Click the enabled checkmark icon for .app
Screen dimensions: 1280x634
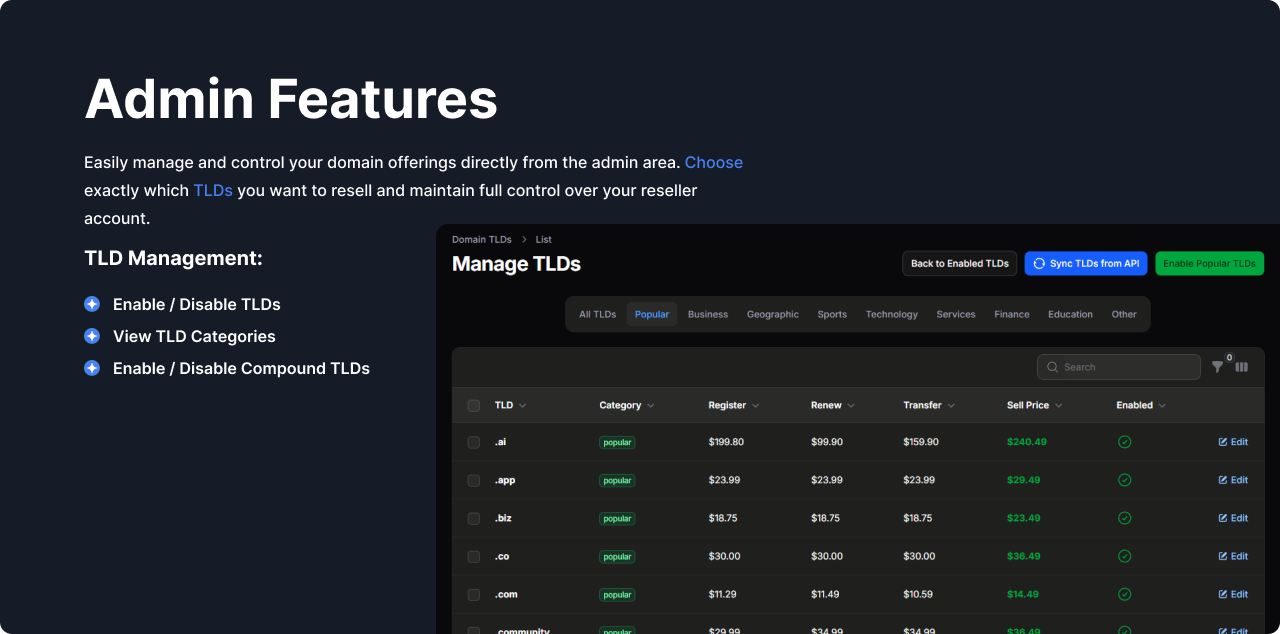1124,480
